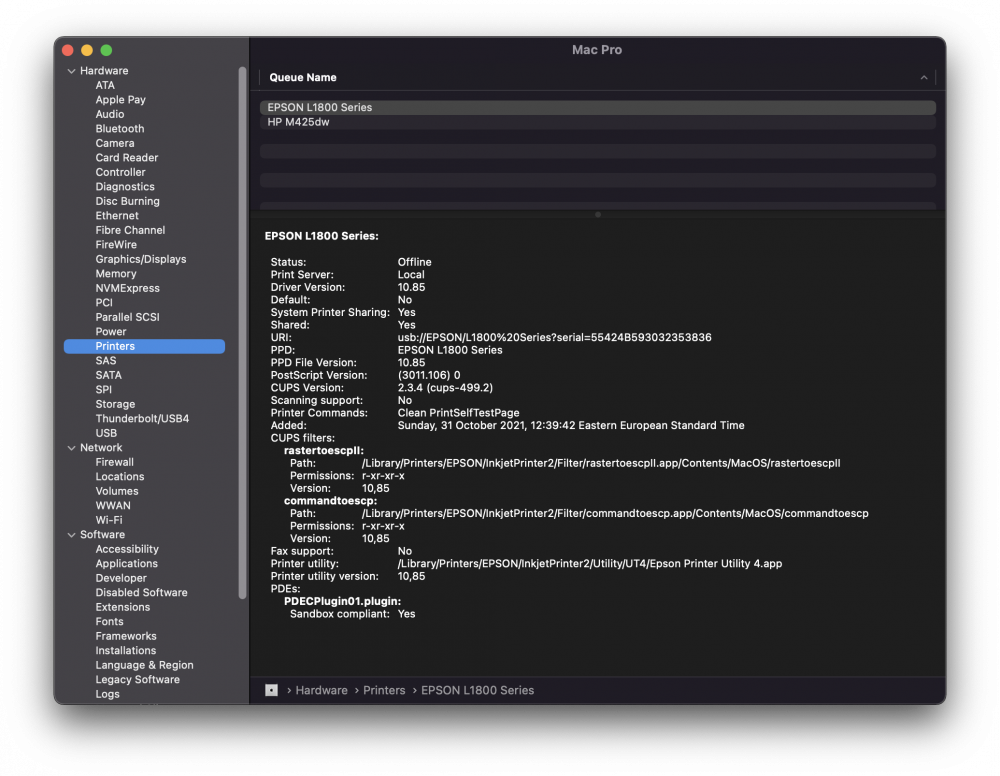Click the computer icon in path bar
The image size is (1000, 776).
(271, 690)
